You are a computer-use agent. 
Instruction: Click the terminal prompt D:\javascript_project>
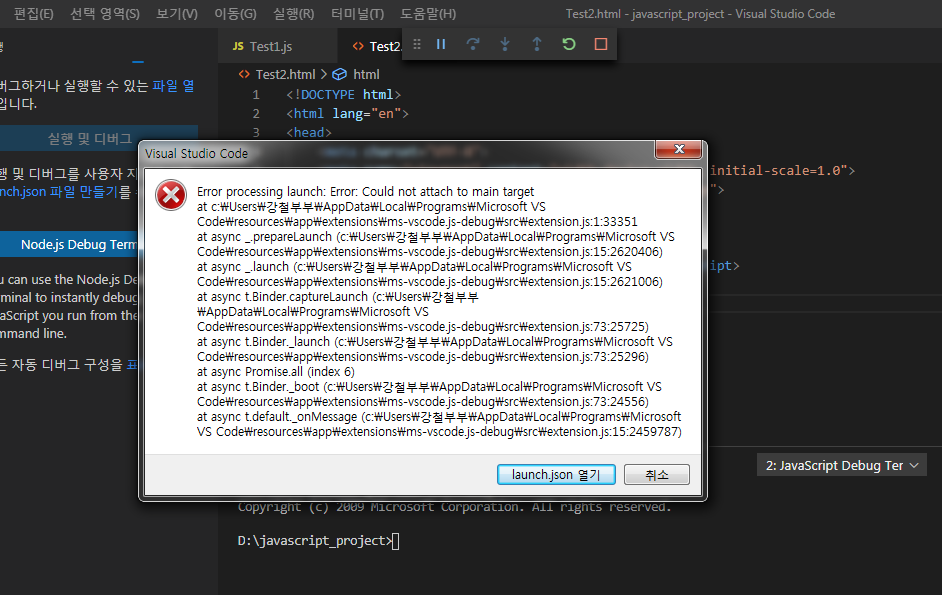[x=315, y=540]
